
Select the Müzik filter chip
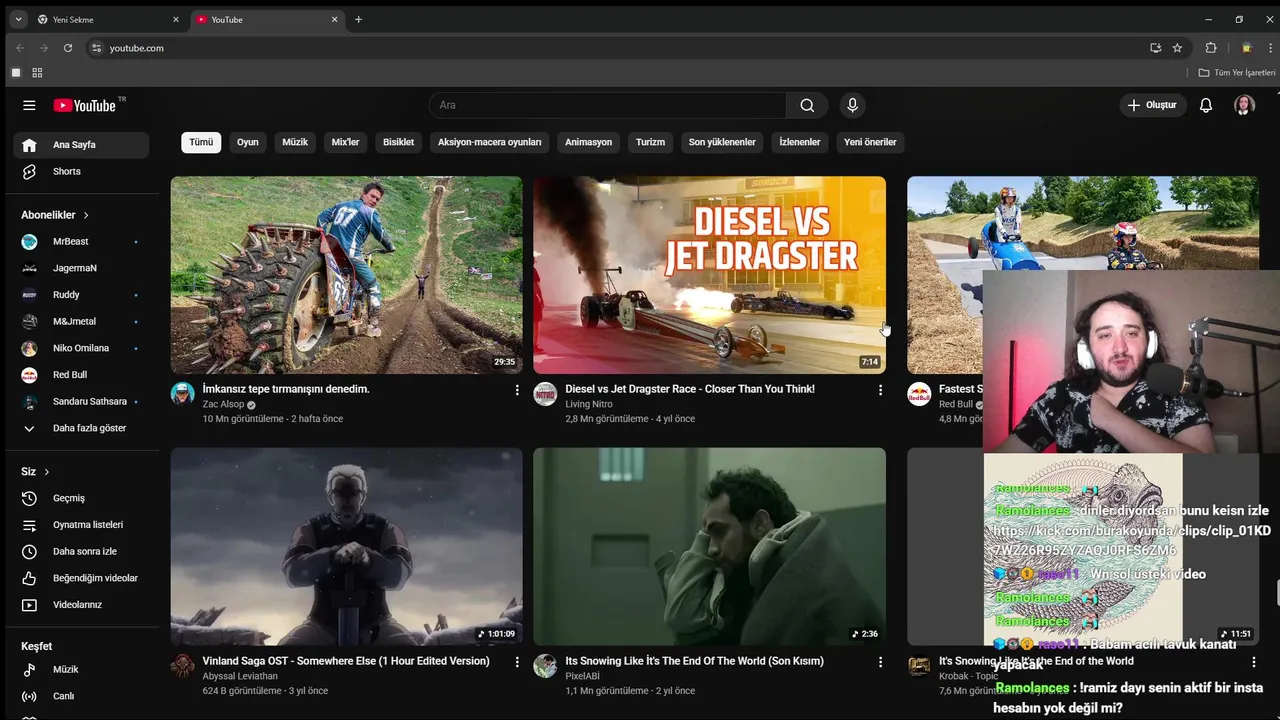coord(295,142)
